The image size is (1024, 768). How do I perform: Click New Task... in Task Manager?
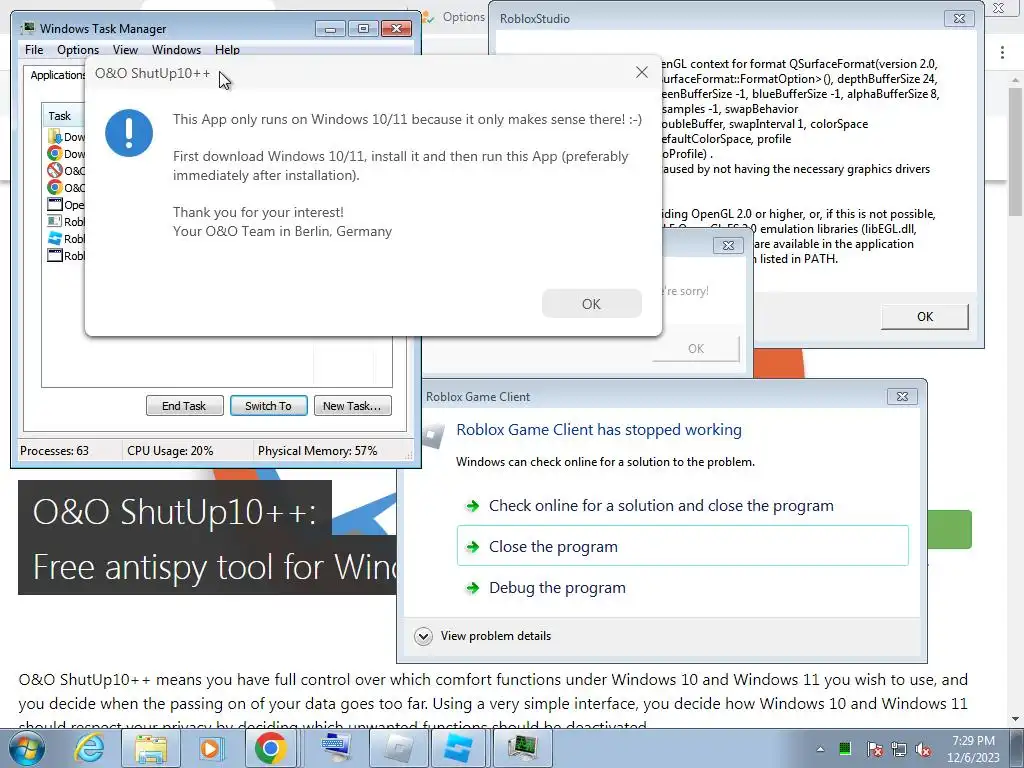pyautogui.click(x=352, y=406)
